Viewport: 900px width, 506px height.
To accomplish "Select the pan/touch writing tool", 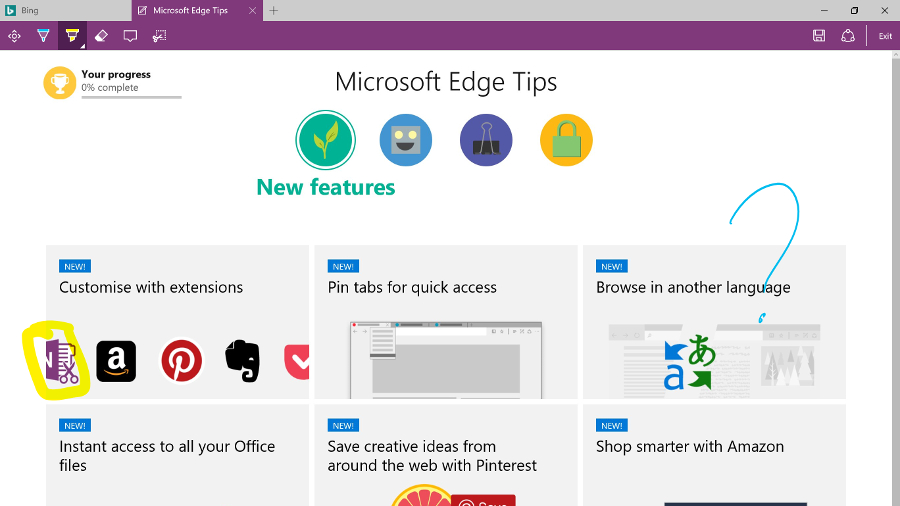I will pyautogui.click(x=14, y=36).
